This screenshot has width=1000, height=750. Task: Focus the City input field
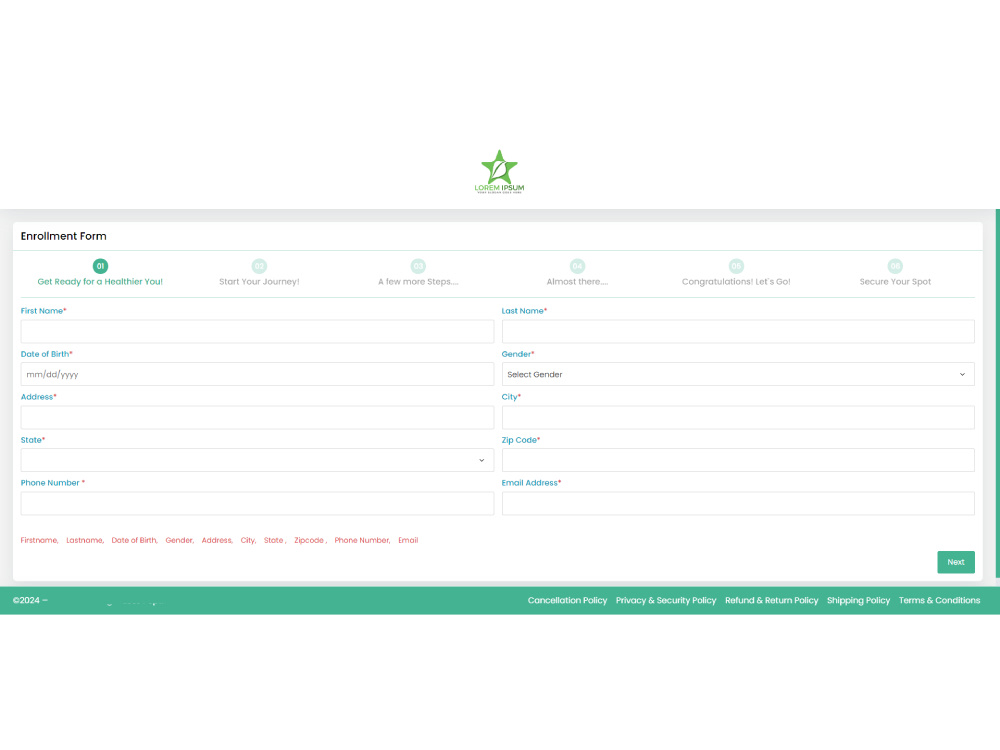tap(738, 417)
